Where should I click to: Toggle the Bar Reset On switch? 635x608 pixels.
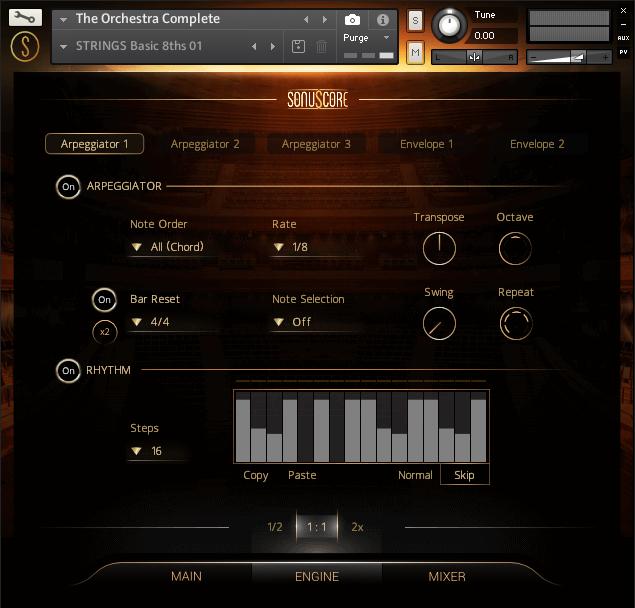click(x=104, y=300)
